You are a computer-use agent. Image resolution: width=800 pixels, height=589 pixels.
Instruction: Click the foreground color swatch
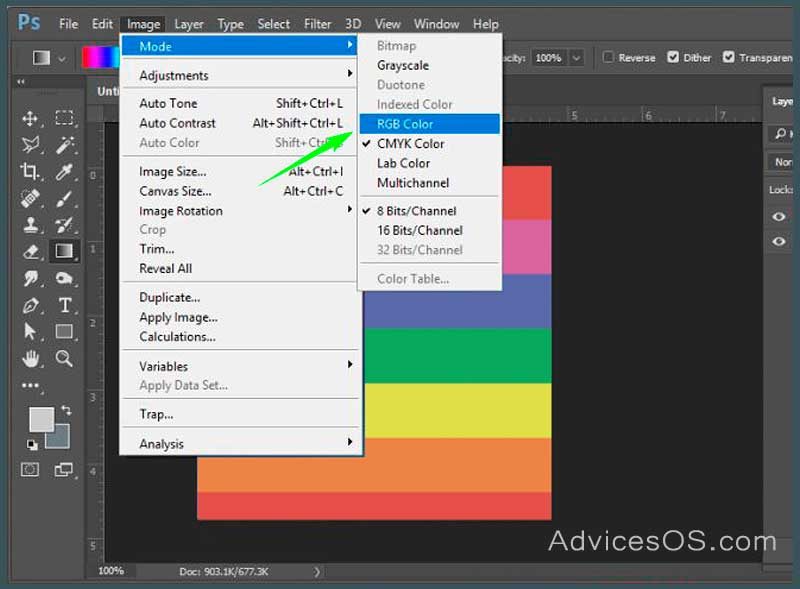coord(41,419)
